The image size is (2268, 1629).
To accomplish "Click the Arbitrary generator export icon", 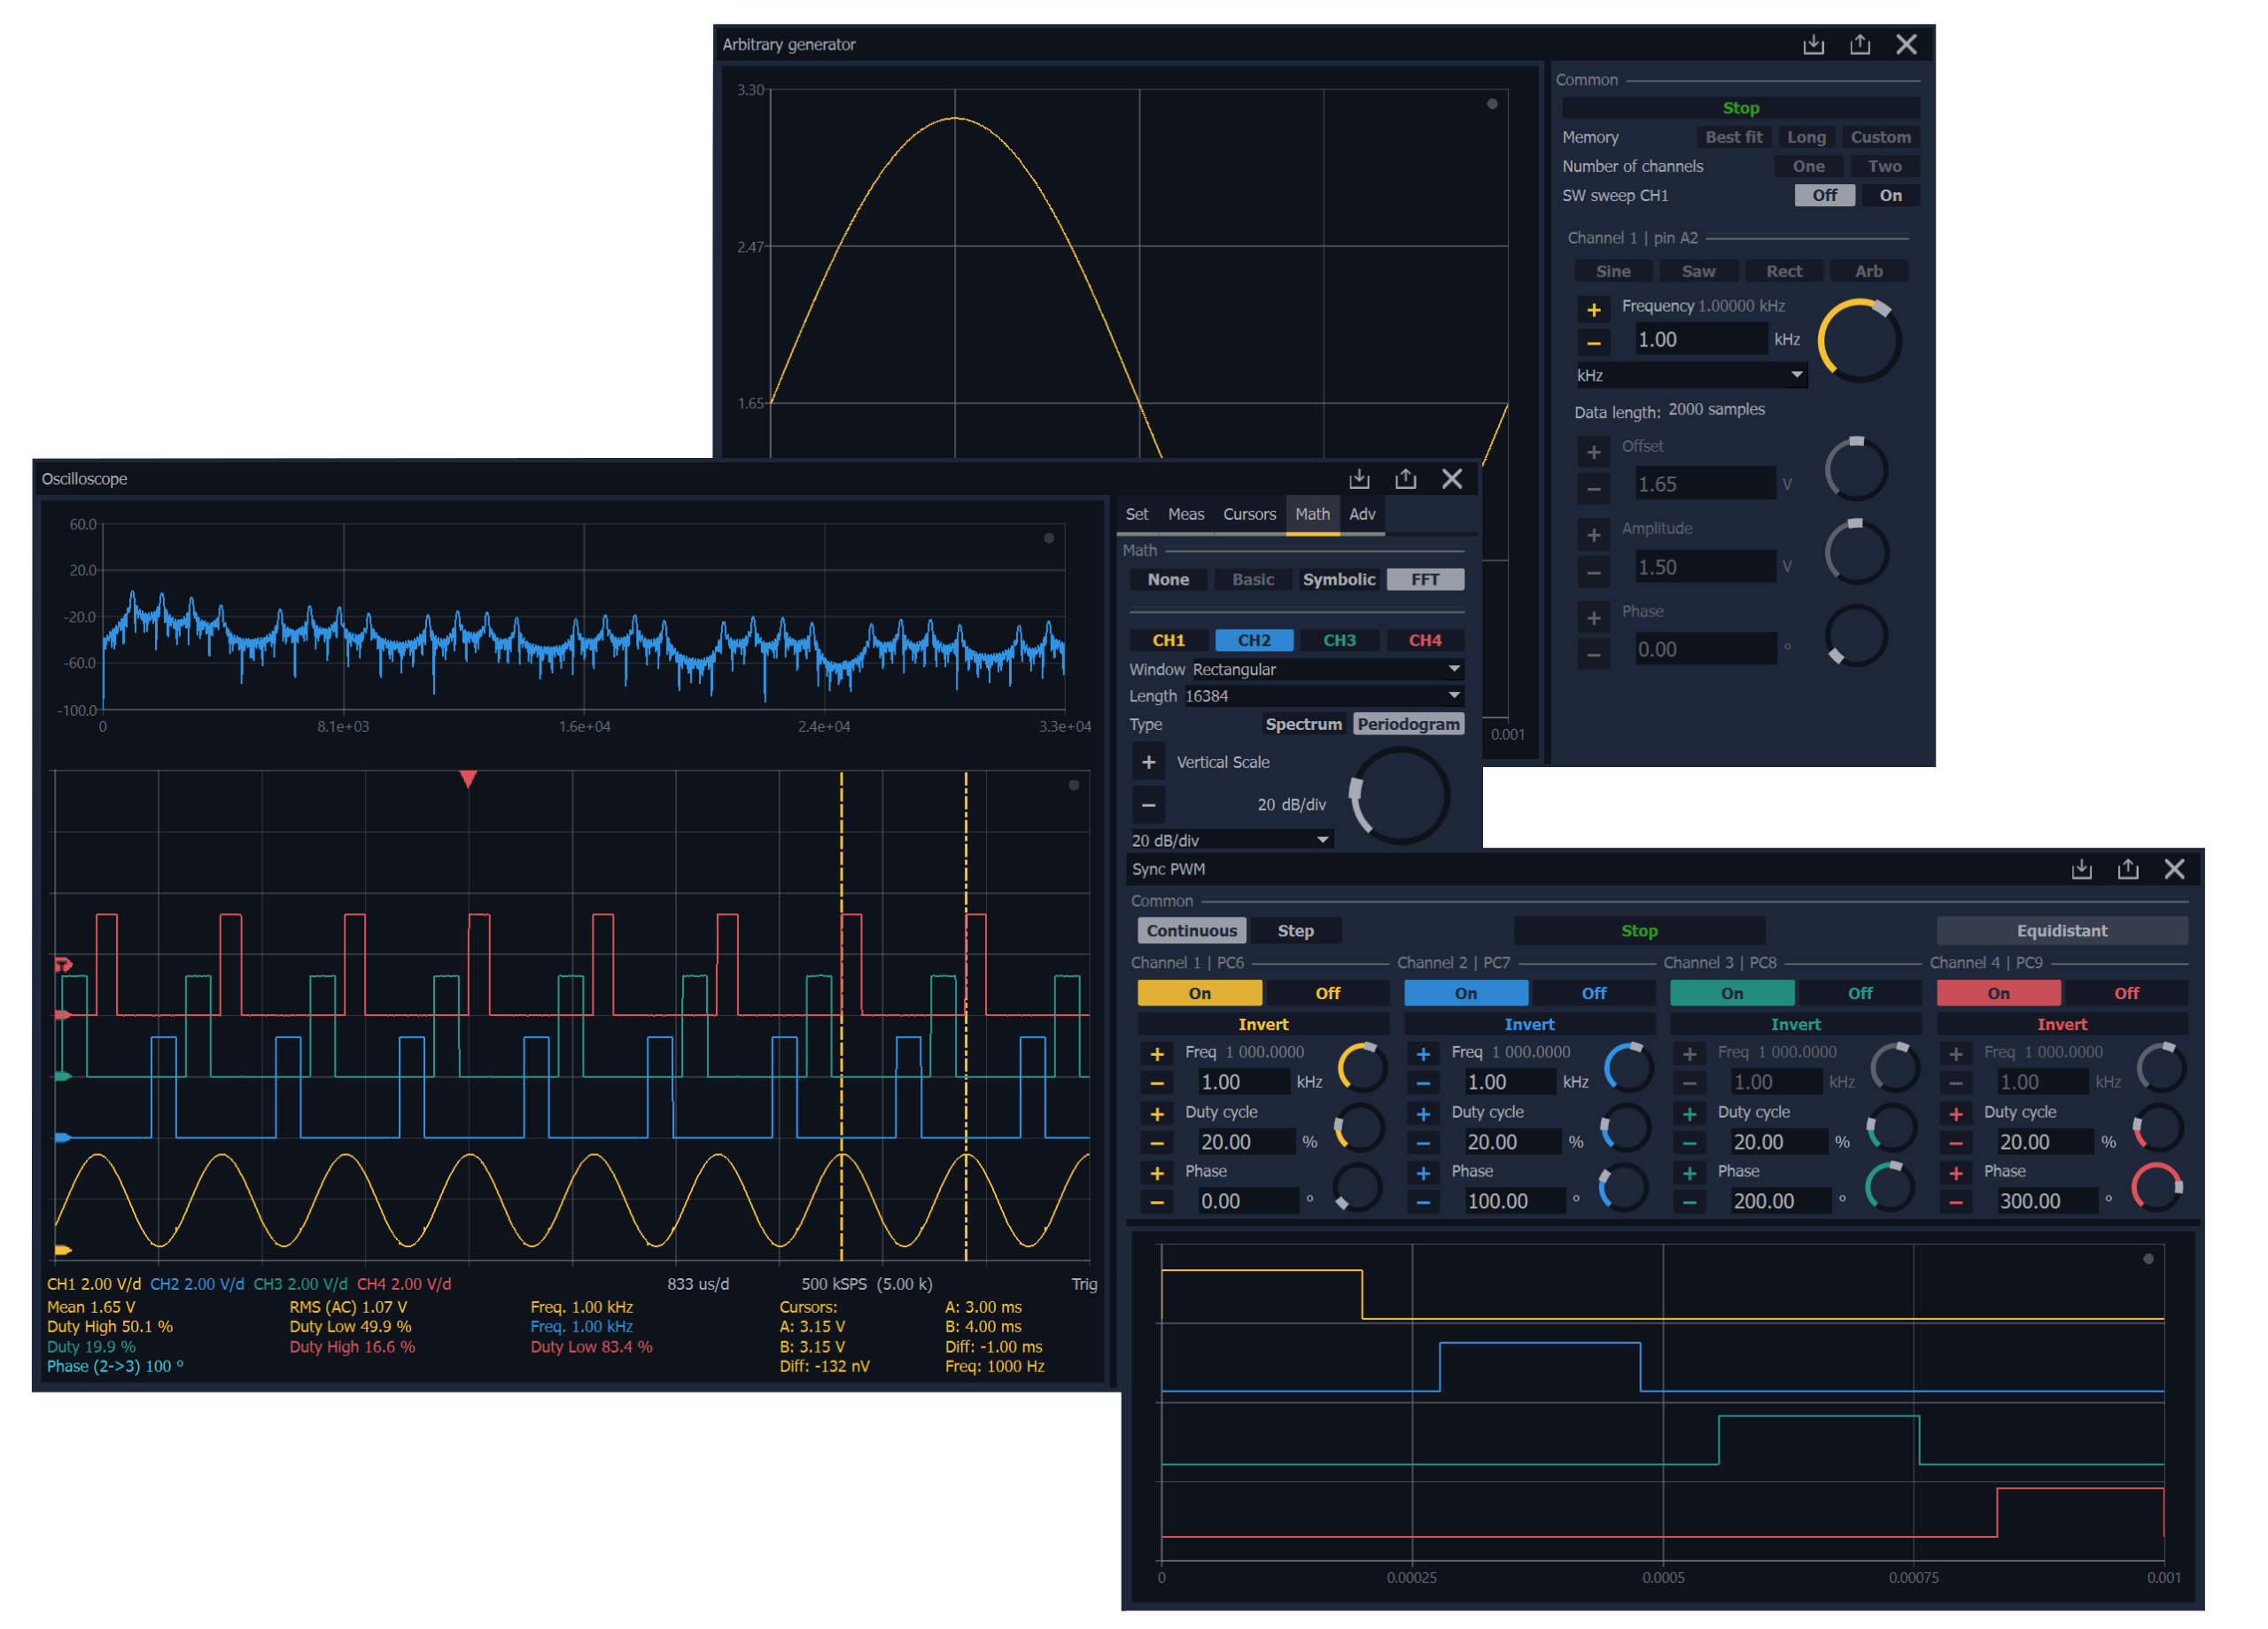I will click(x=1859, y=45).
